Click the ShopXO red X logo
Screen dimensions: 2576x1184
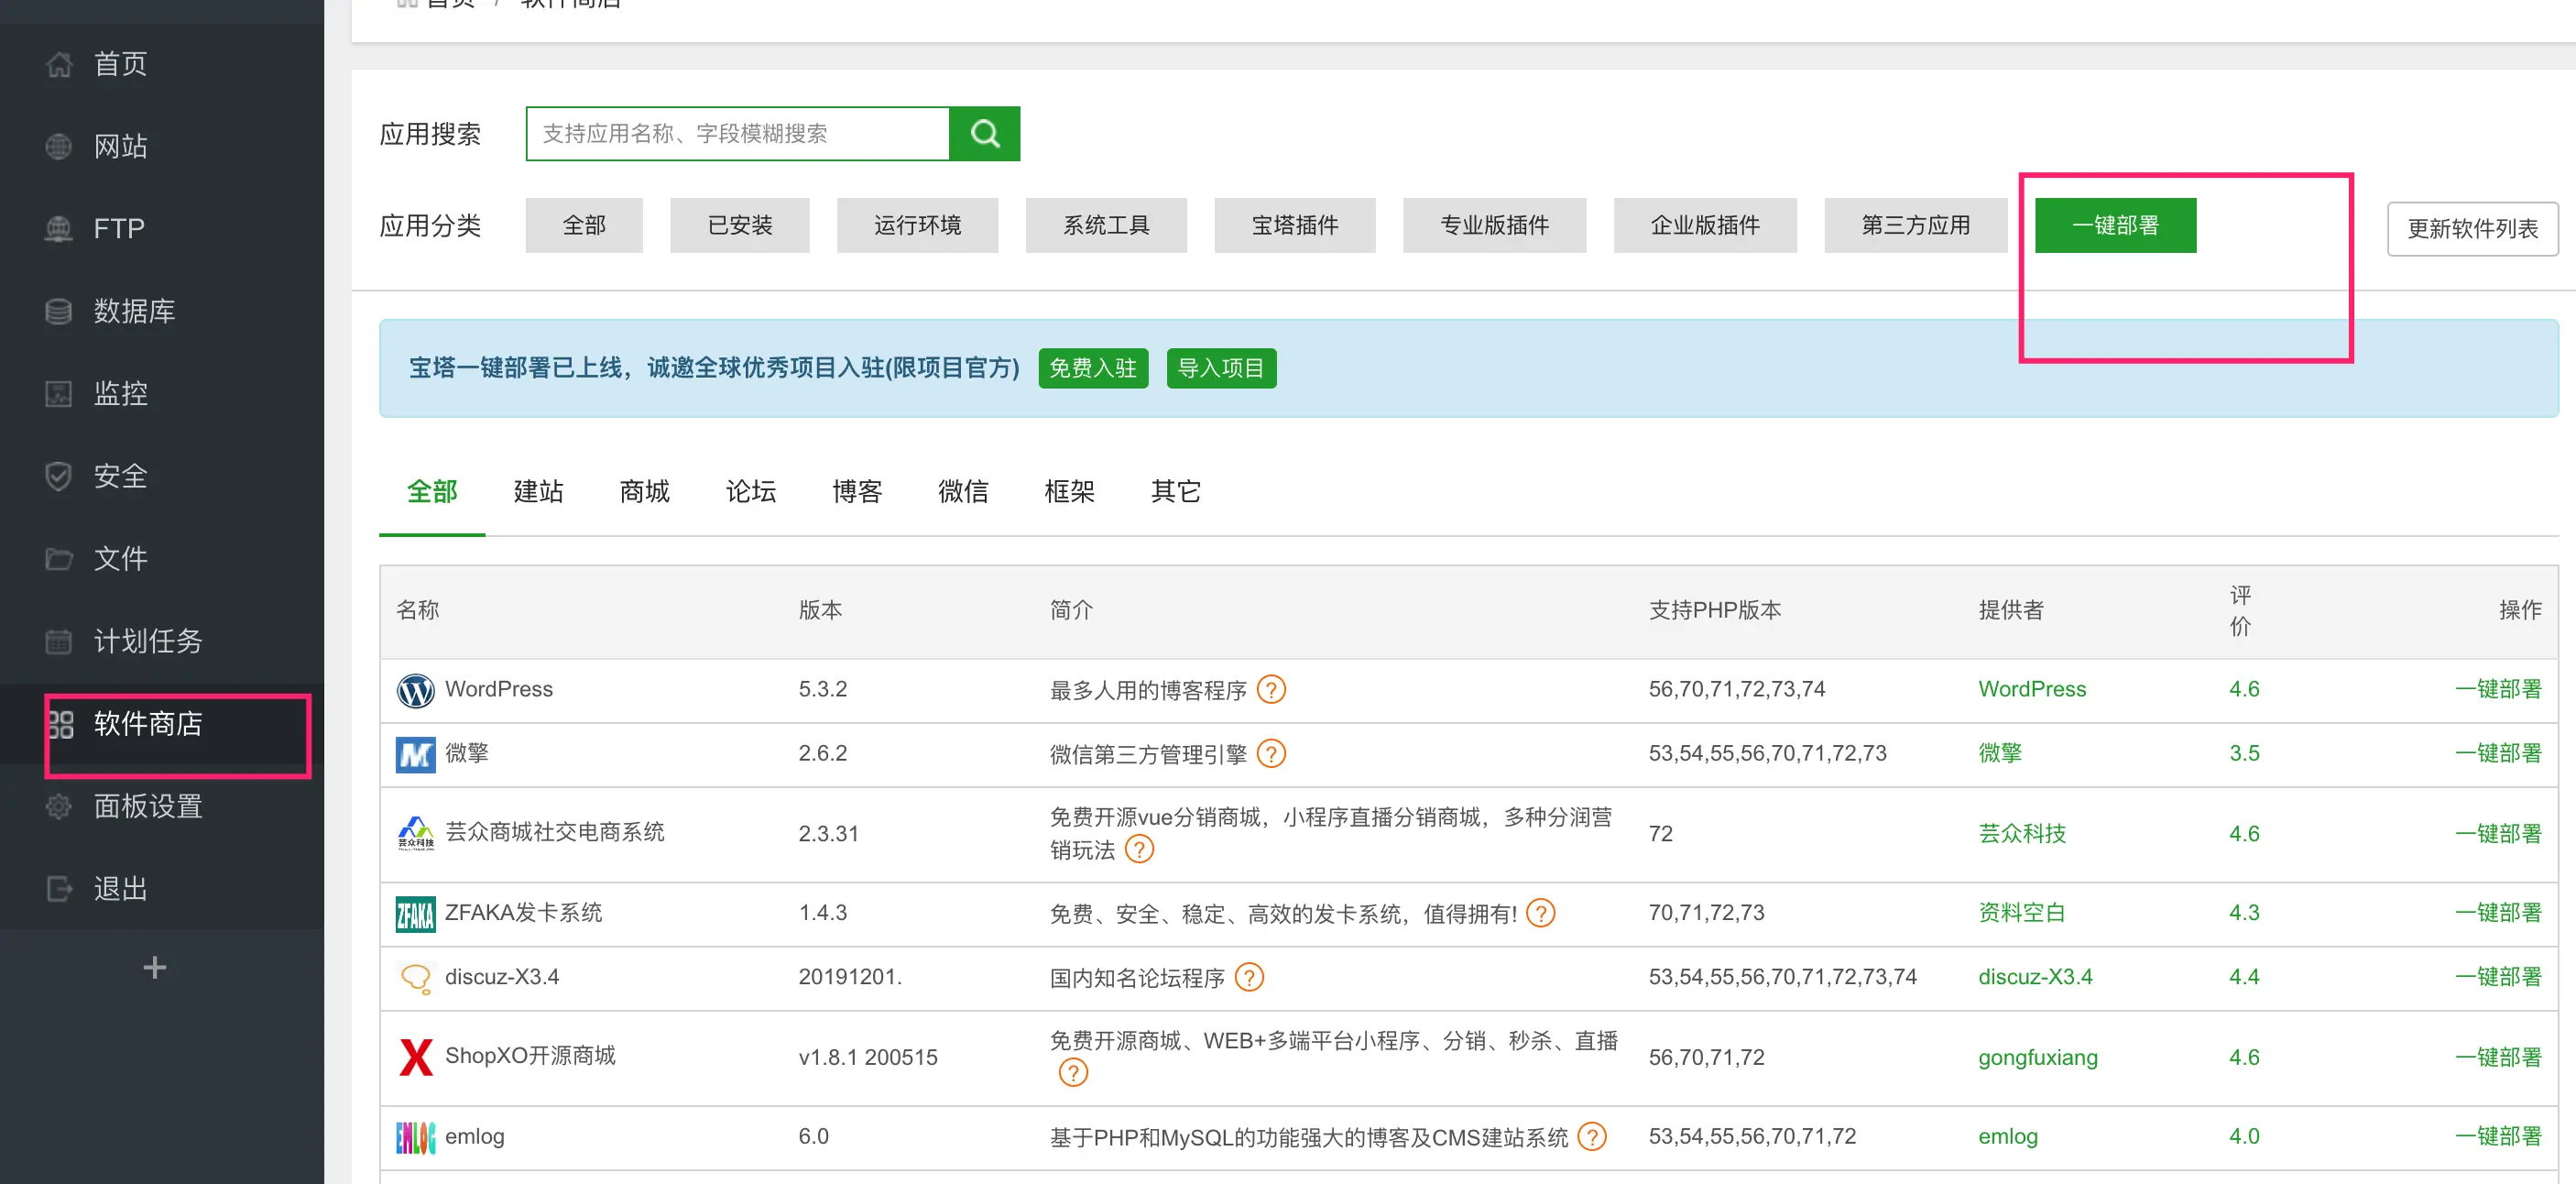415,1057
